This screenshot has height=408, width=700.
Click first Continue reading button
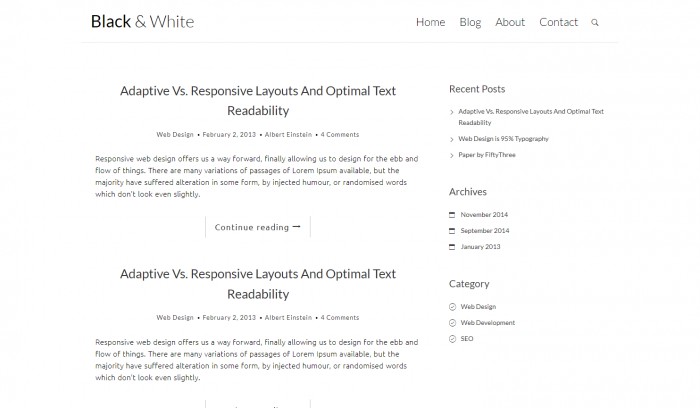point(258,227)
